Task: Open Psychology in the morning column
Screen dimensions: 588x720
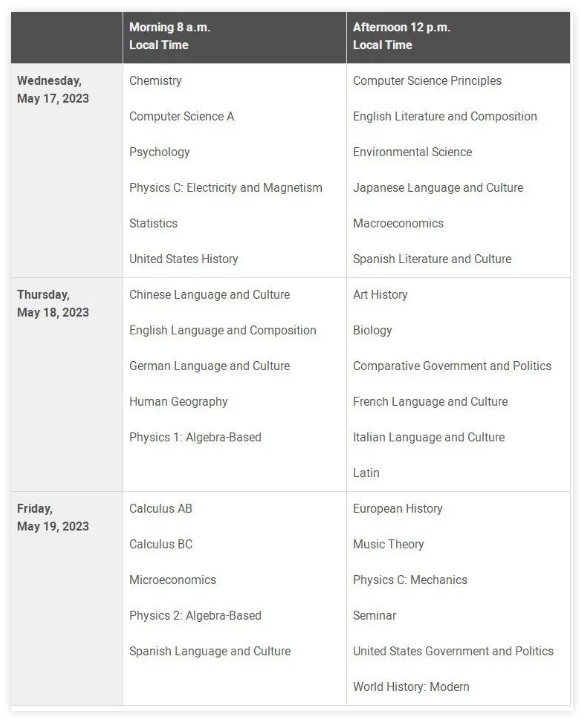Action: point(159,152)
